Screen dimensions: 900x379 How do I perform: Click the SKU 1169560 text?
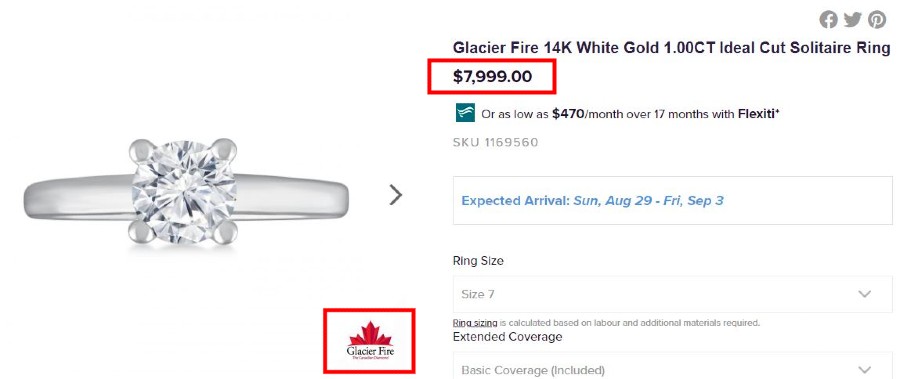point(495,142)
